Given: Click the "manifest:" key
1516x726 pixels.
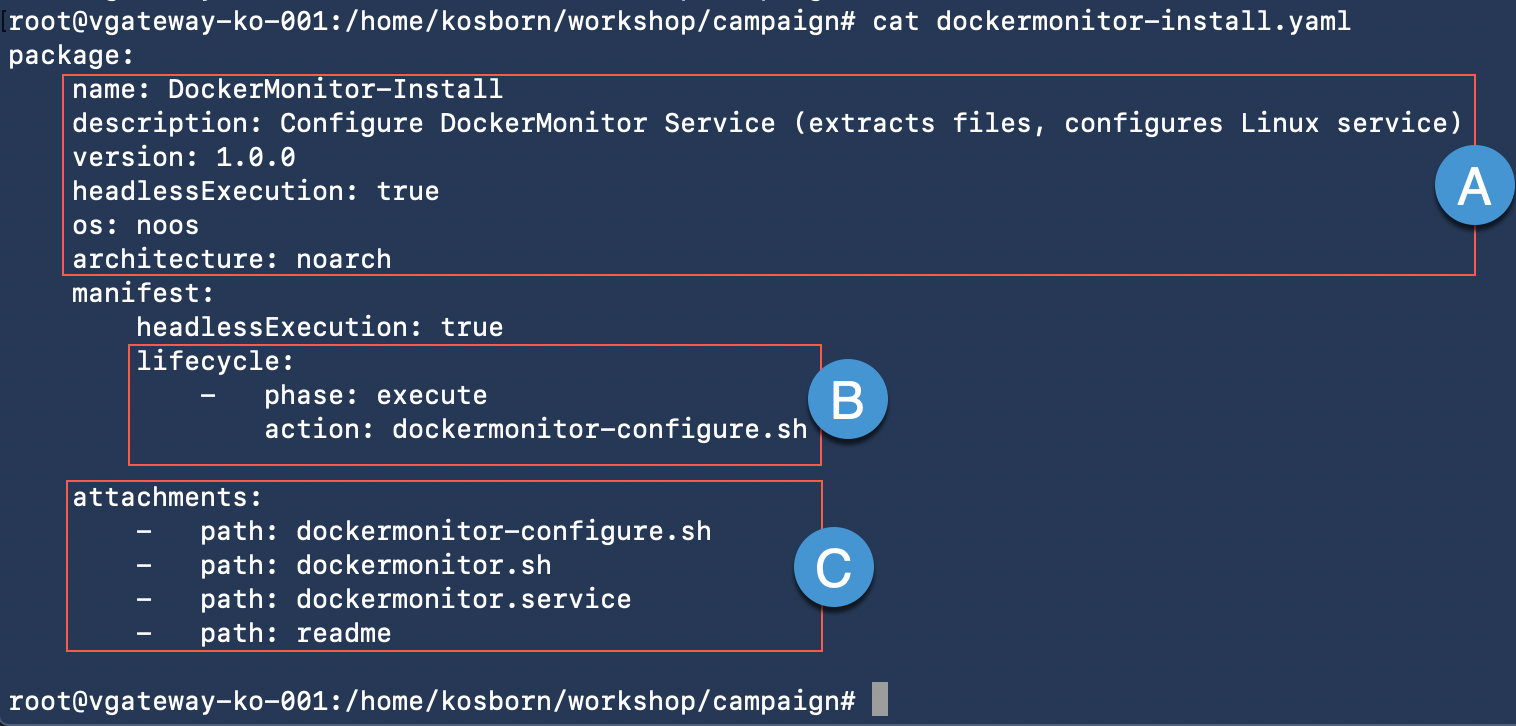Looking at the screenshot, I should [x=143, y=293].
